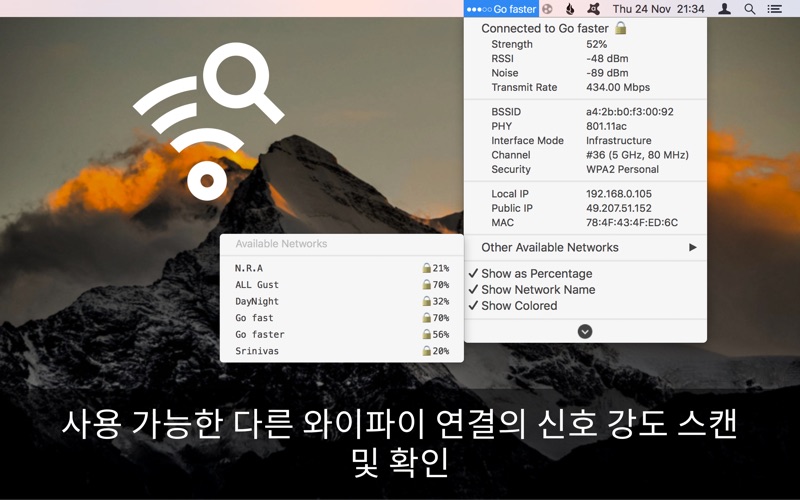
Task: Open the user account icon in the menu bar
Action: pyautogui.click(x=724, y=9)
